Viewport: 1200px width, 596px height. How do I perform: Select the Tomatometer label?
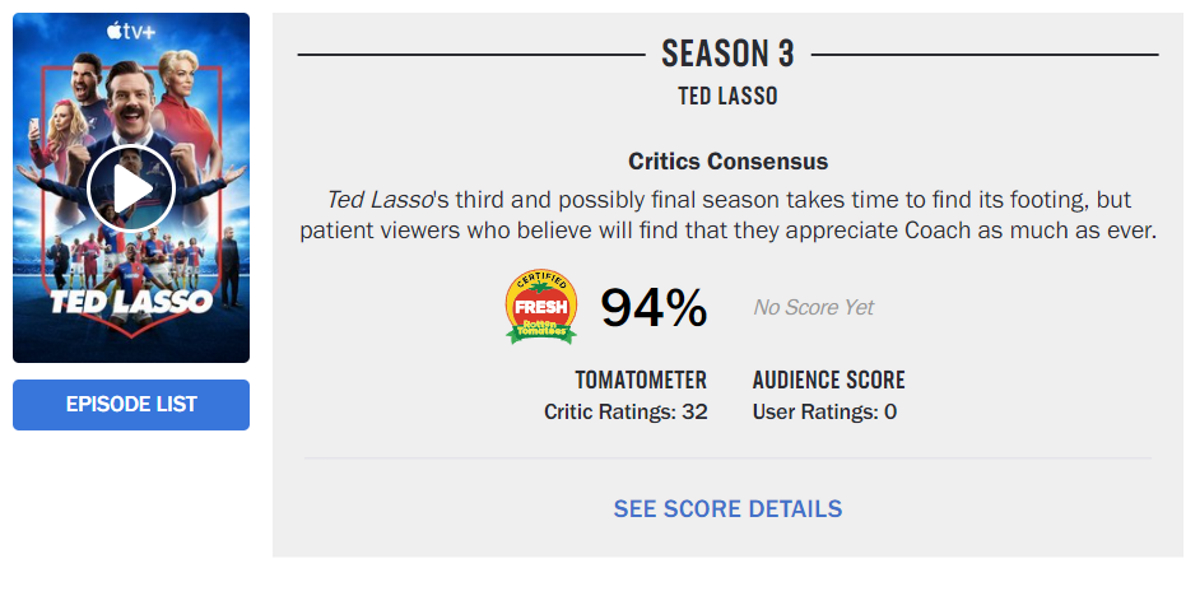click(640, 380)
